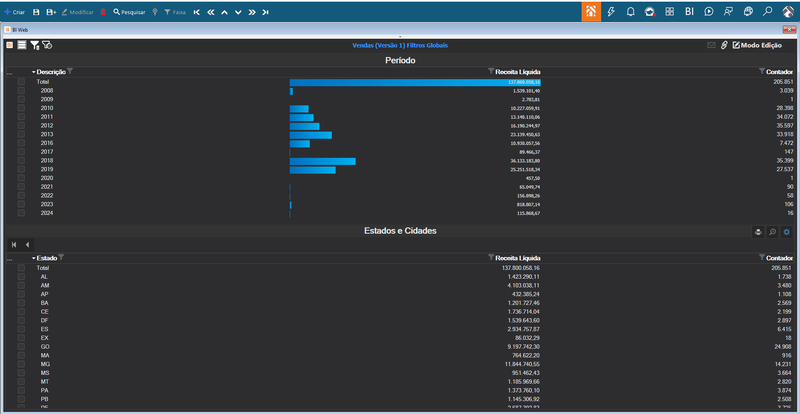Click the magnifier icon in top right bar
Image resolution: width=800 pixels, height=414 pixels.
click(767, 11)
